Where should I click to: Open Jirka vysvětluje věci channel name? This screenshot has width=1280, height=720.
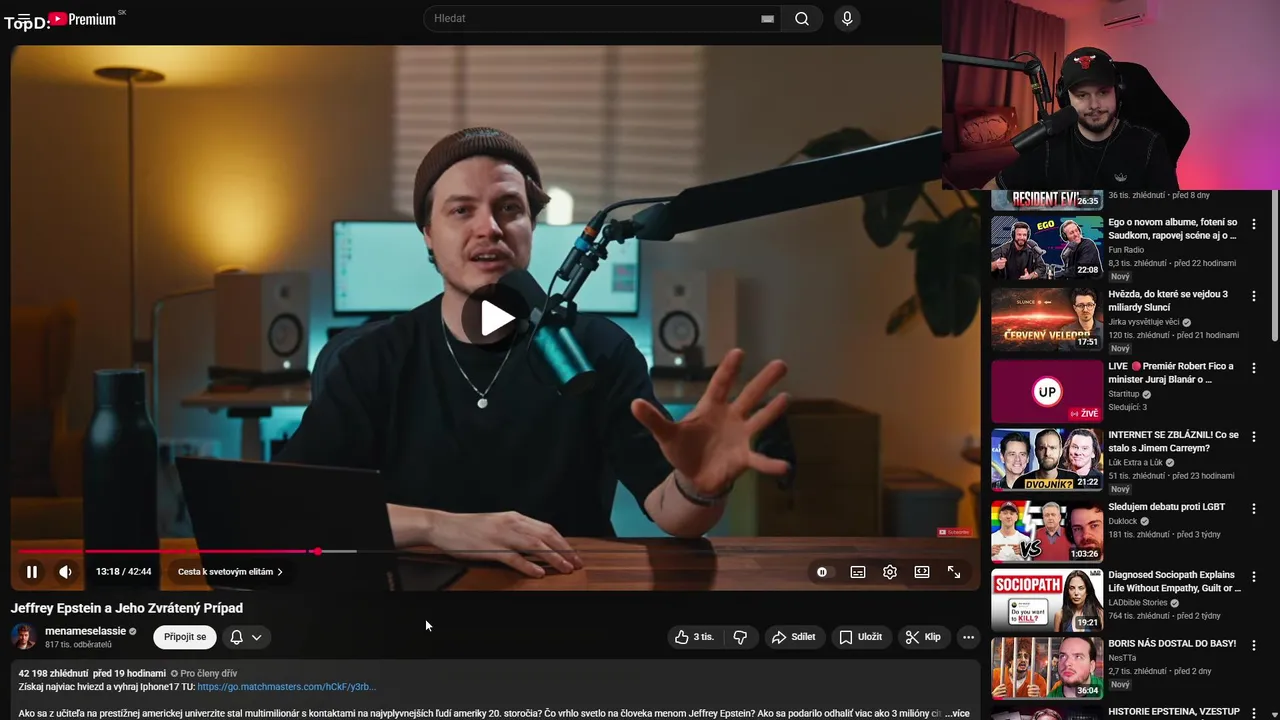click(x=1143, y=322)
